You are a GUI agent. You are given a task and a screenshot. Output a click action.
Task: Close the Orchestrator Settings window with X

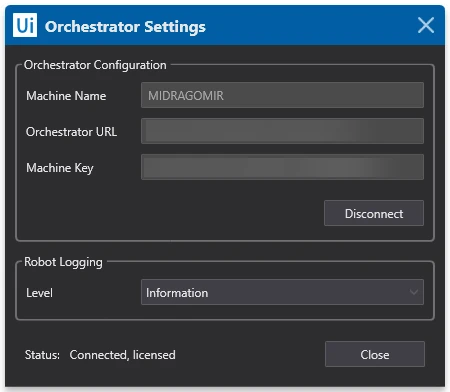(426, 25)
